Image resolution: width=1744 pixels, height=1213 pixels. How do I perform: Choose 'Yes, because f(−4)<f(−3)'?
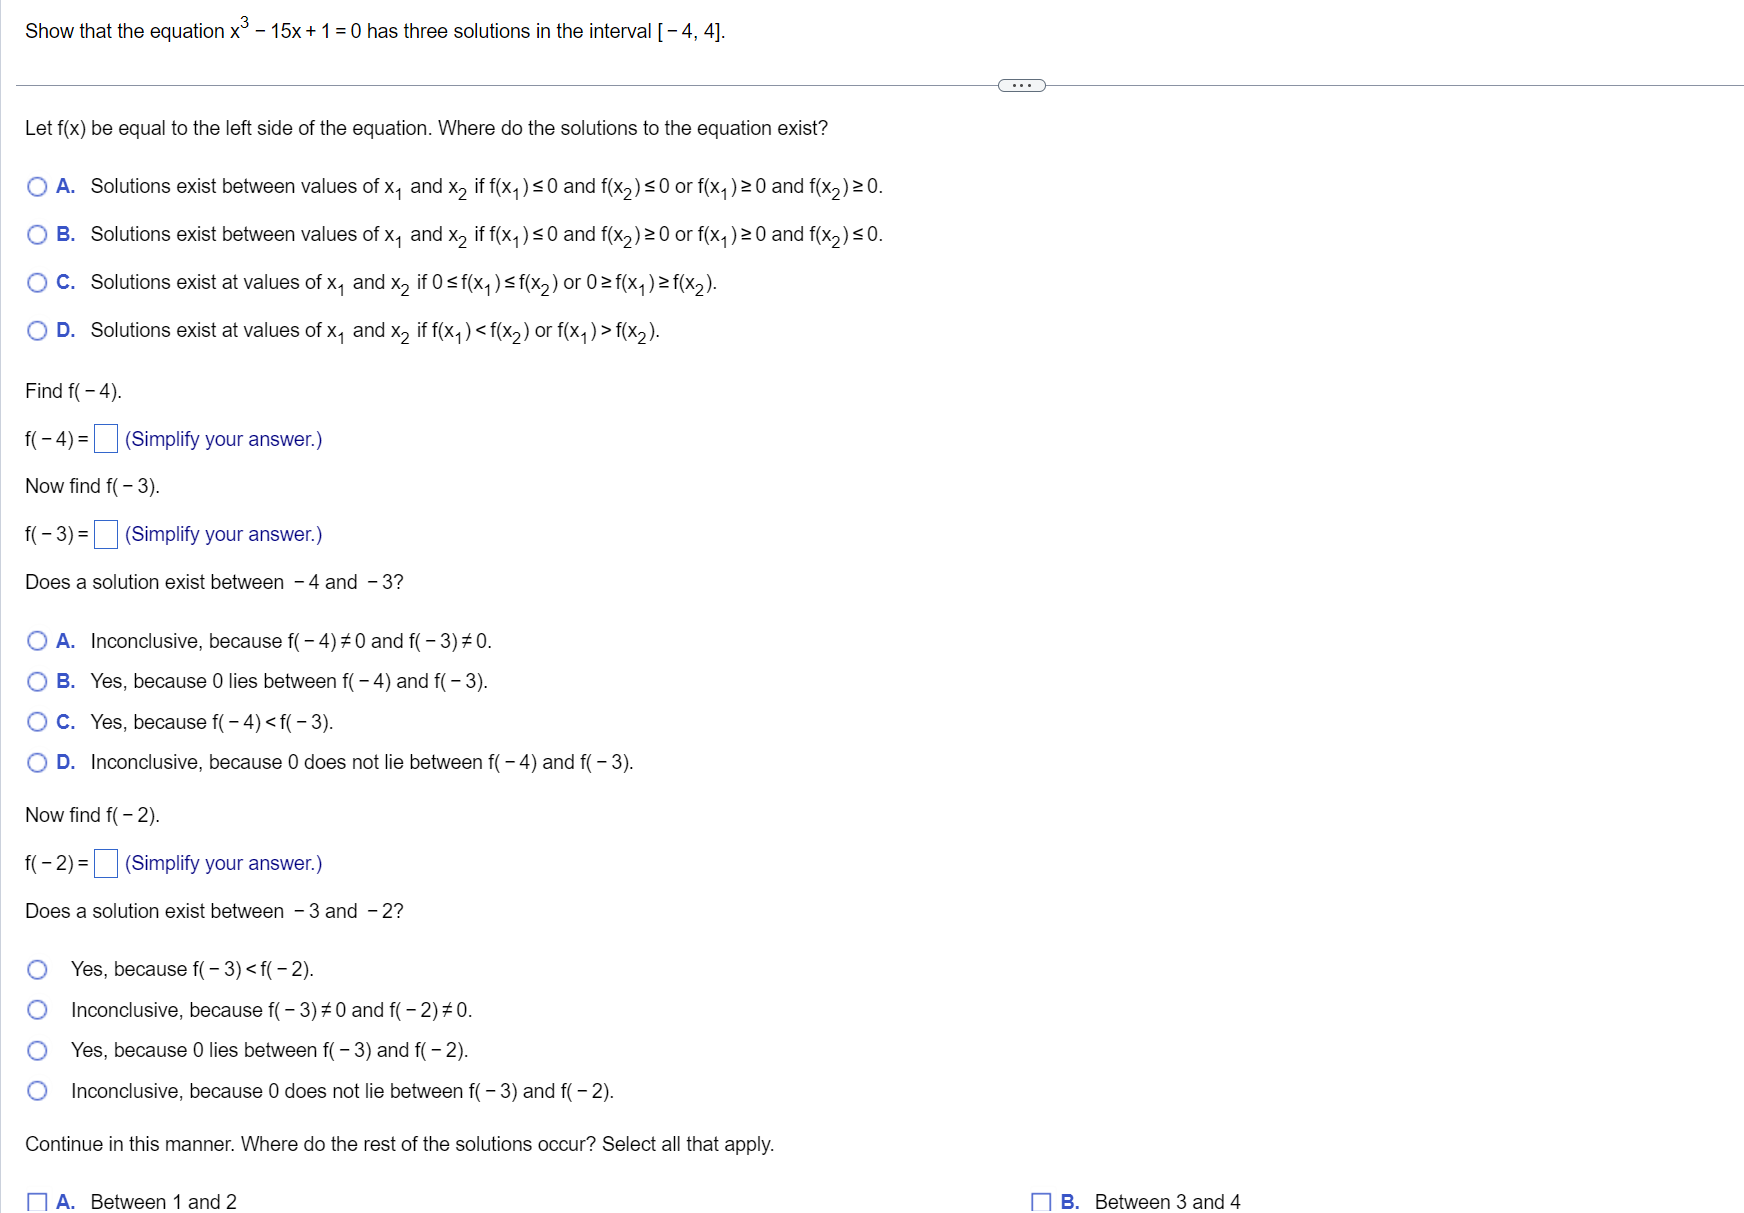coord(37,721)
